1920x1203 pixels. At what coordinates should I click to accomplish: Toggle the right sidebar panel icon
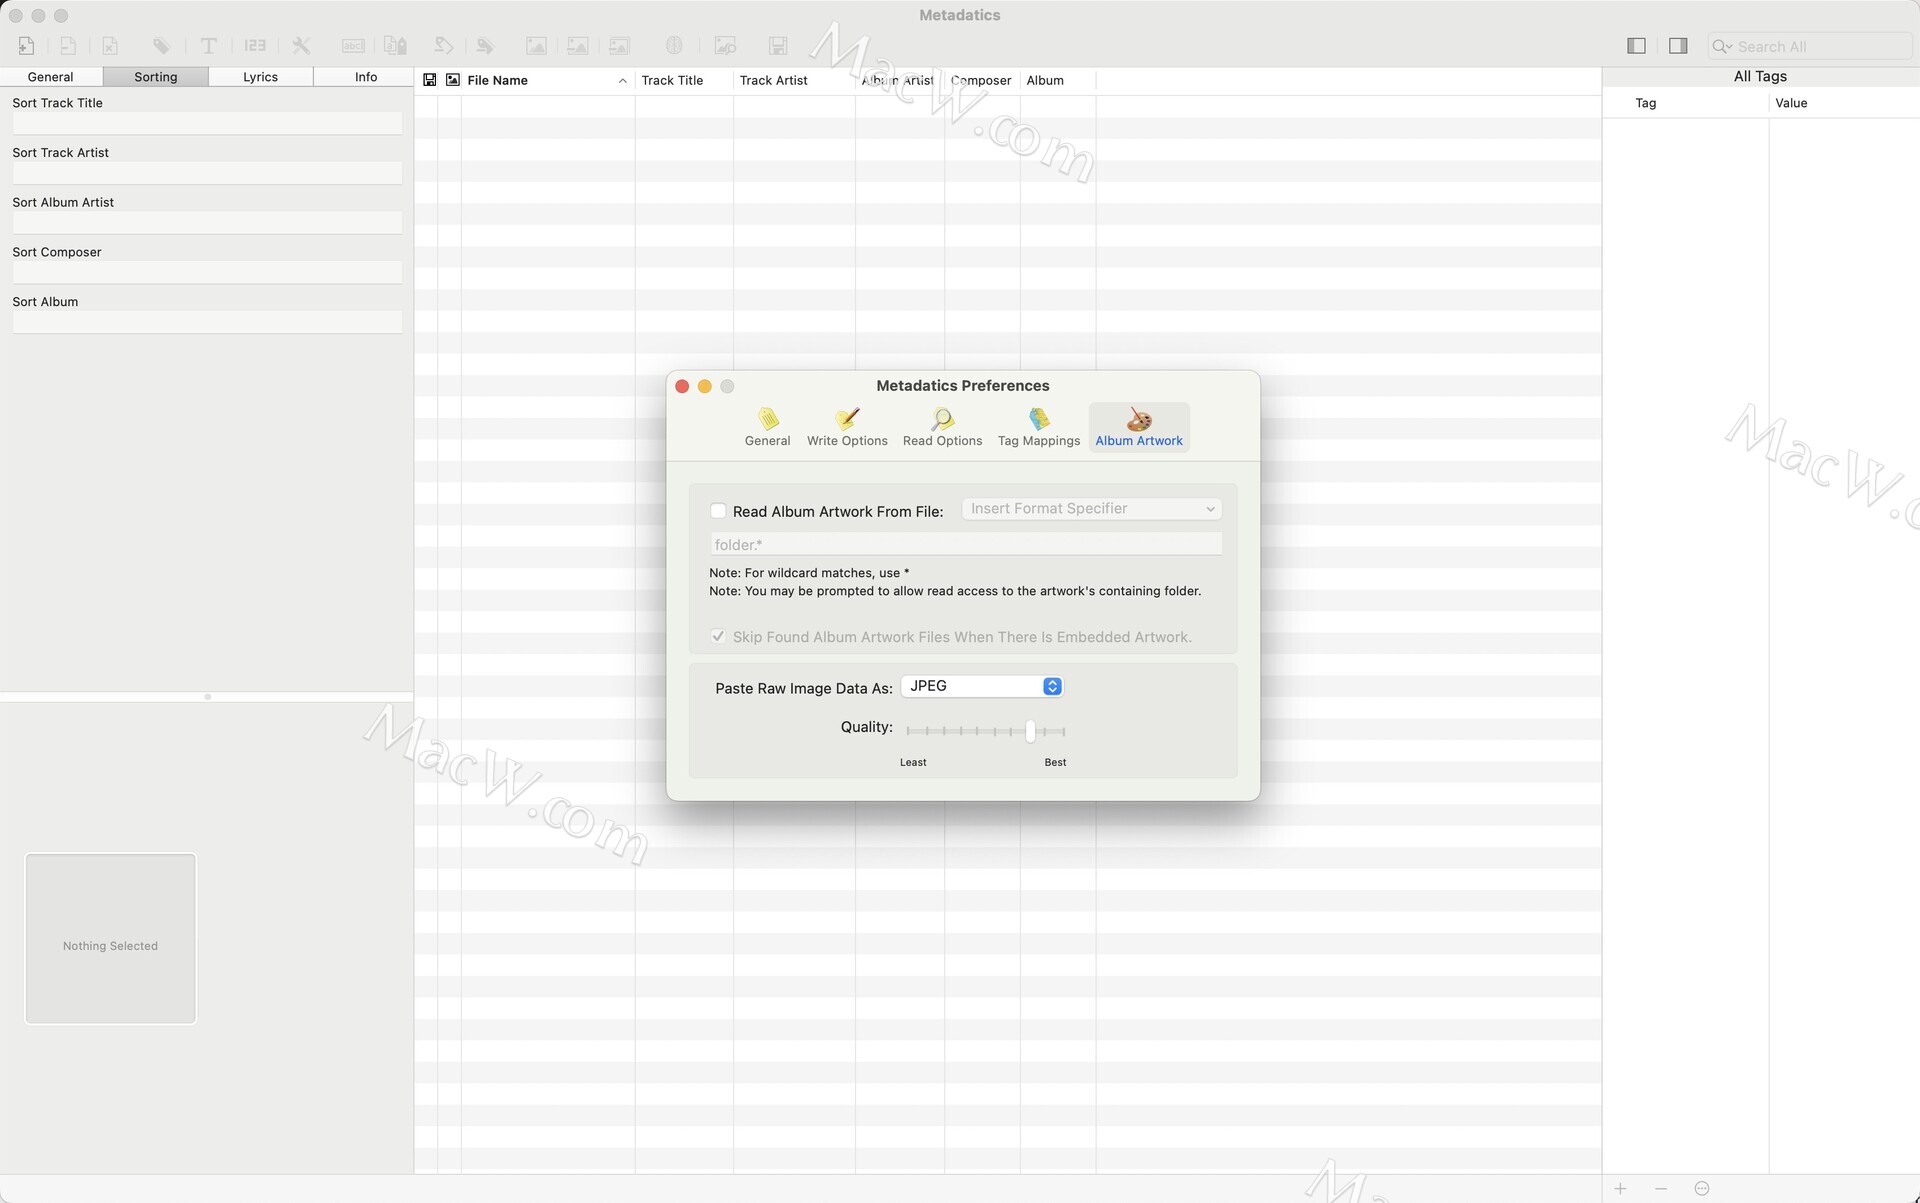click(1678, 46)
